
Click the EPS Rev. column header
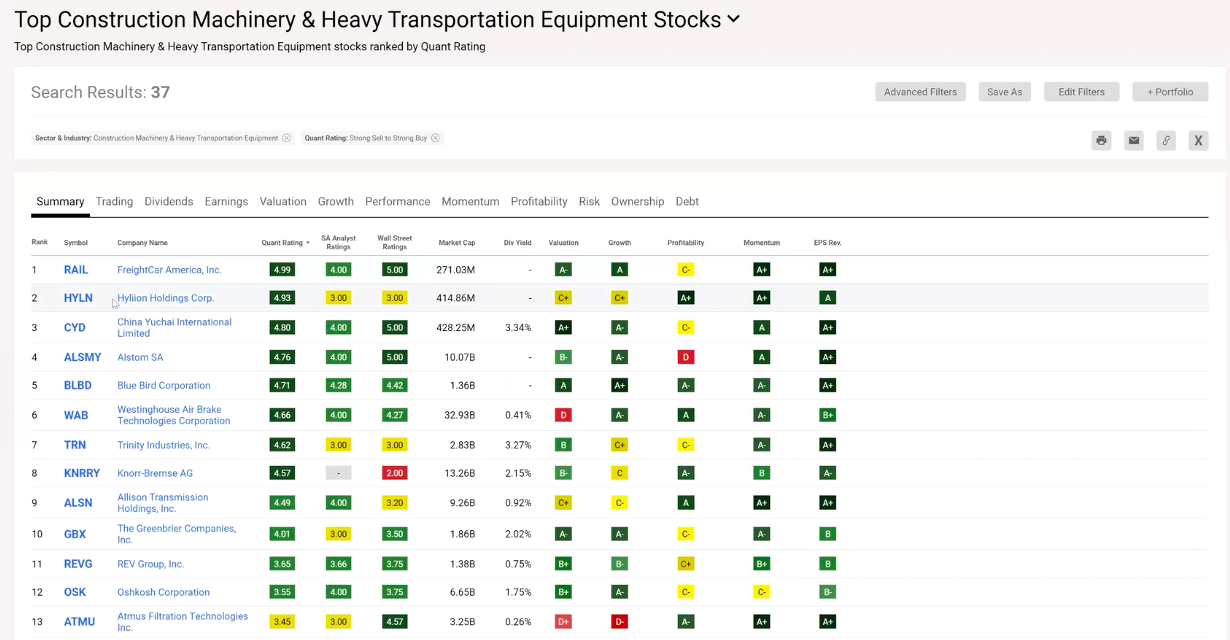827,242
